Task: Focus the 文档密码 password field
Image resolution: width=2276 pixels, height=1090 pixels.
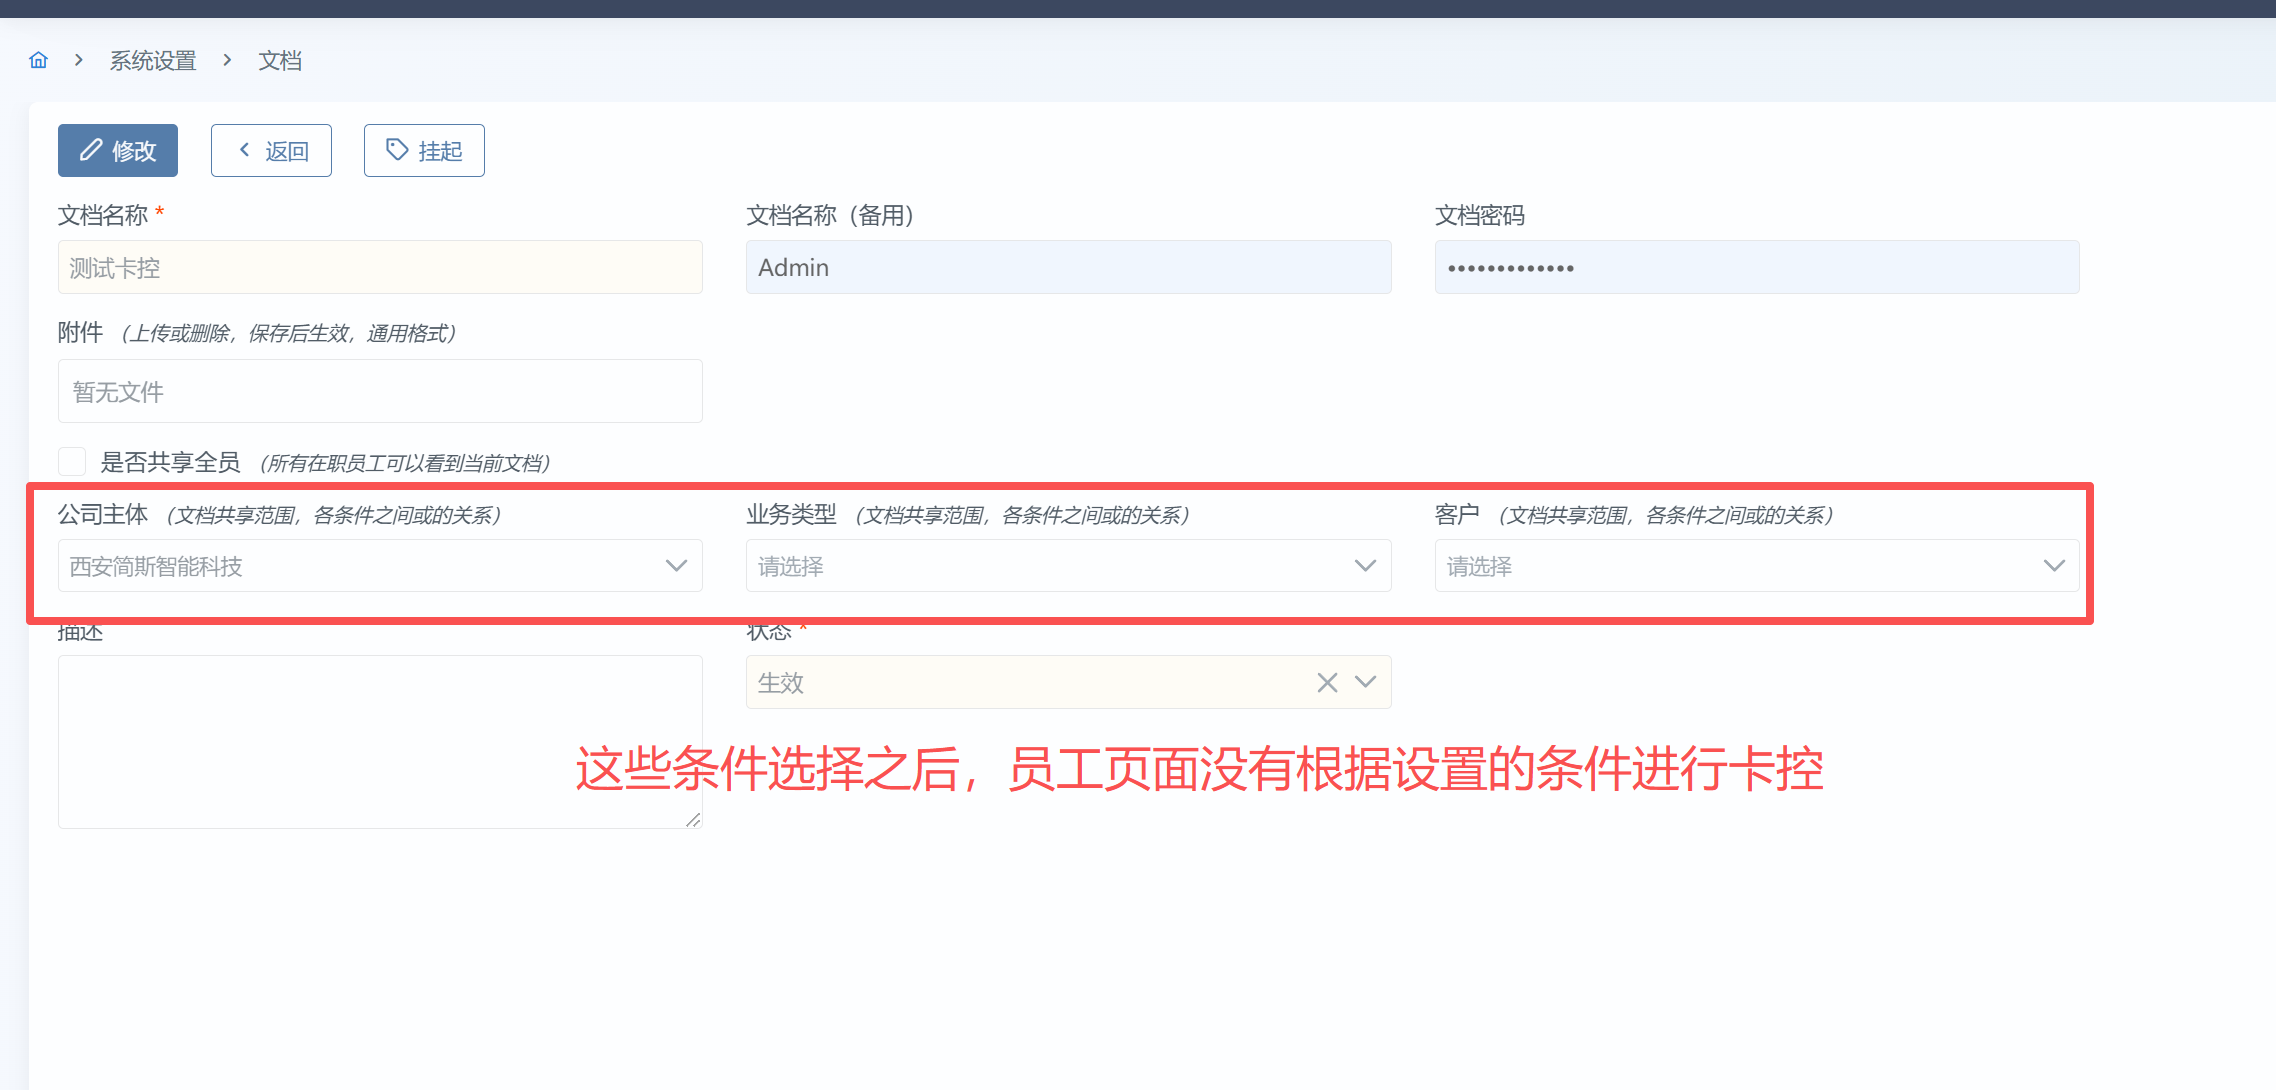Action: [x=1756, y=267]
